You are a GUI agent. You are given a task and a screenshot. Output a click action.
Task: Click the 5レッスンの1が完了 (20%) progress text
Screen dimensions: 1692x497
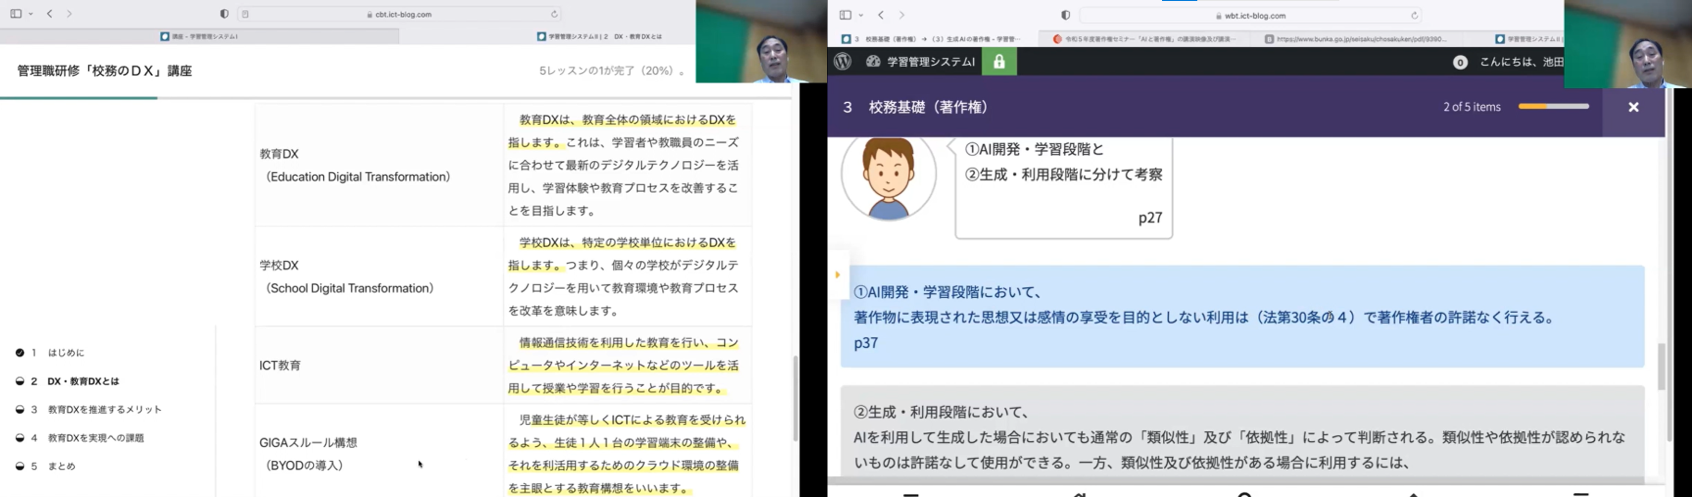[611, 71]
